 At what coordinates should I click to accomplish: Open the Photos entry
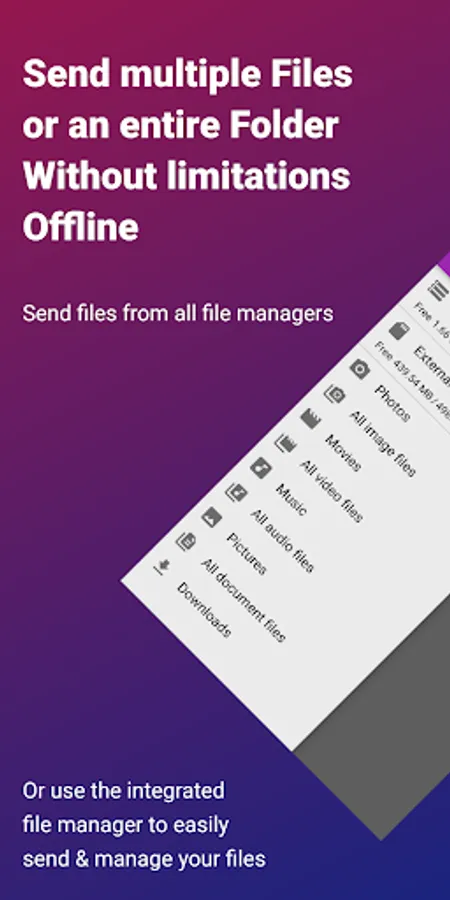tap(393, 404)
